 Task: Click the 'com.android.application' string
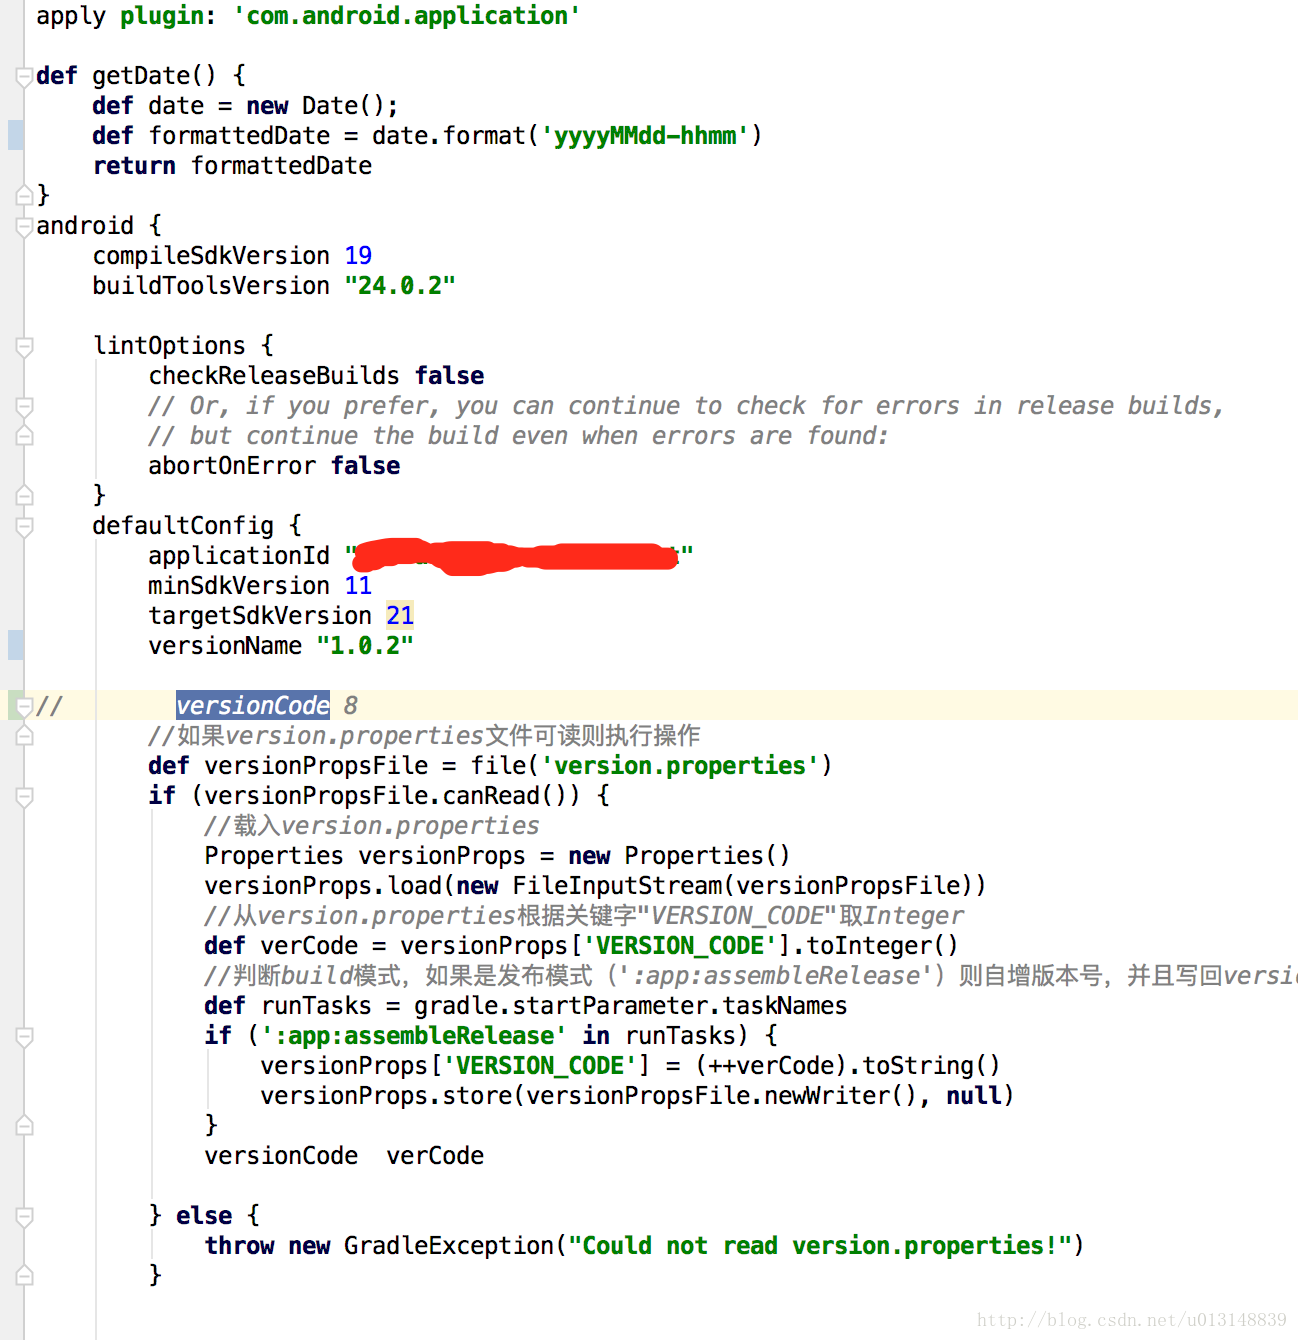coord(406,16)
